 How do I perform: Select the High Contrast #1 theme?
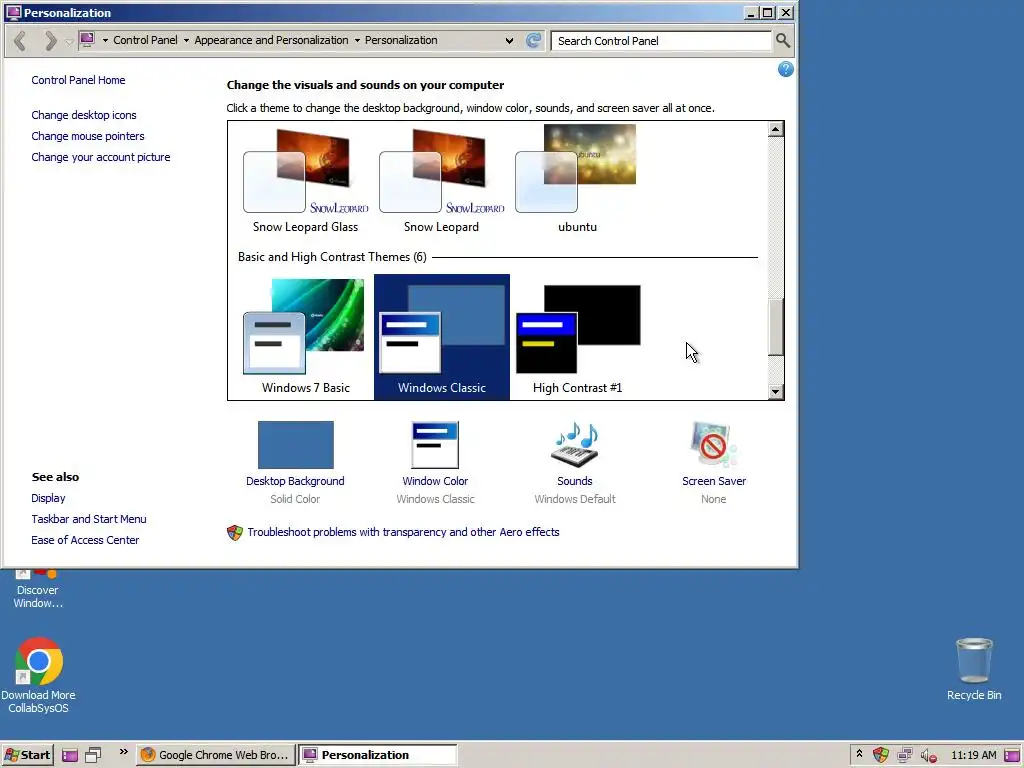[x=577, y=336]
